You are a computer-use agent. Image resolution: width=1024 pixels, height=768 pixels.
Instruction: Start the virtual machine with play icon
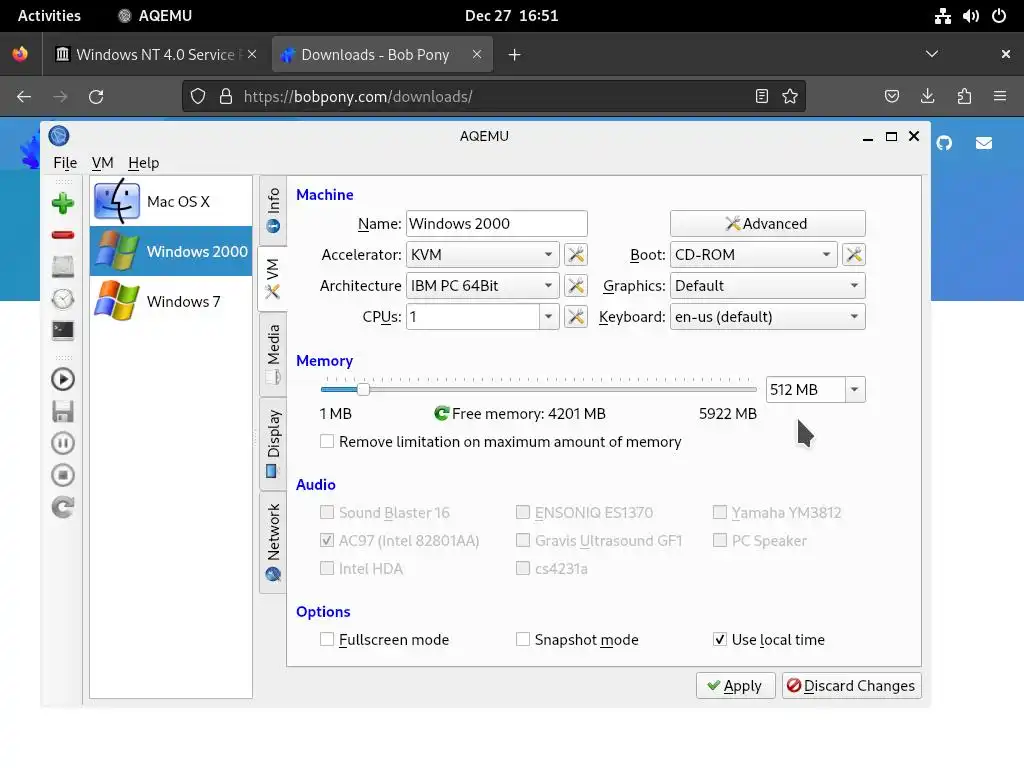pyautogui.click(x=63, y=379)
